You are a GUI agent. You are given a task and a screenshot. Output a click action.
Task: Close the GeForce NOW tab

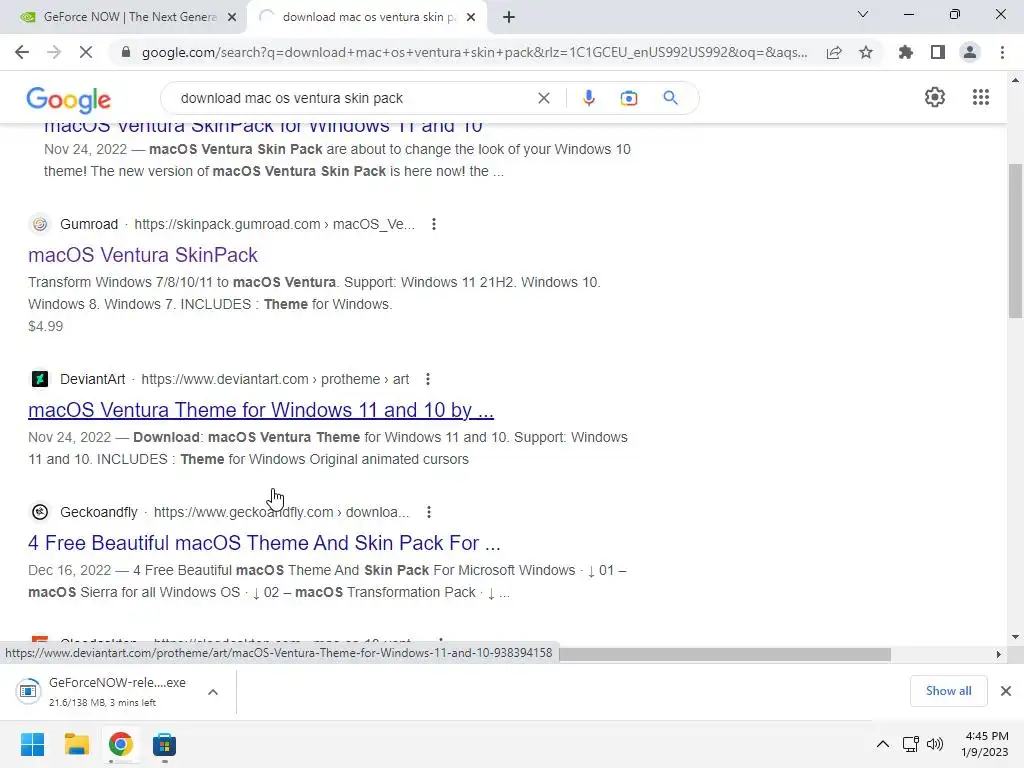tap(232, 18)
